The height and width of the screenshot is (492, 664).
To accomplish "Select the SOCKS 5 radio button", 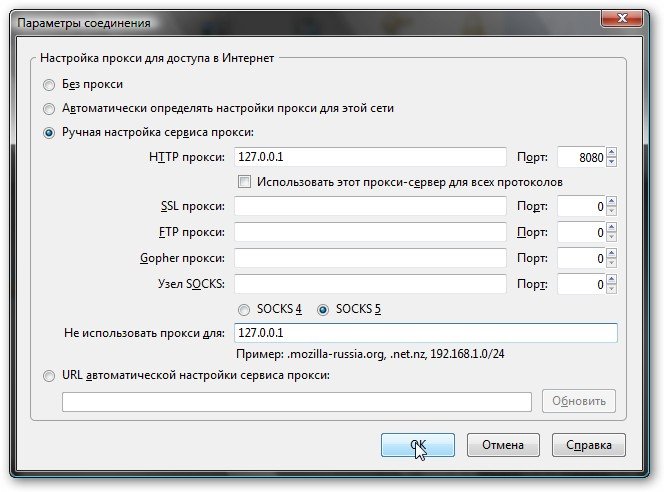I will coord(323,310).
